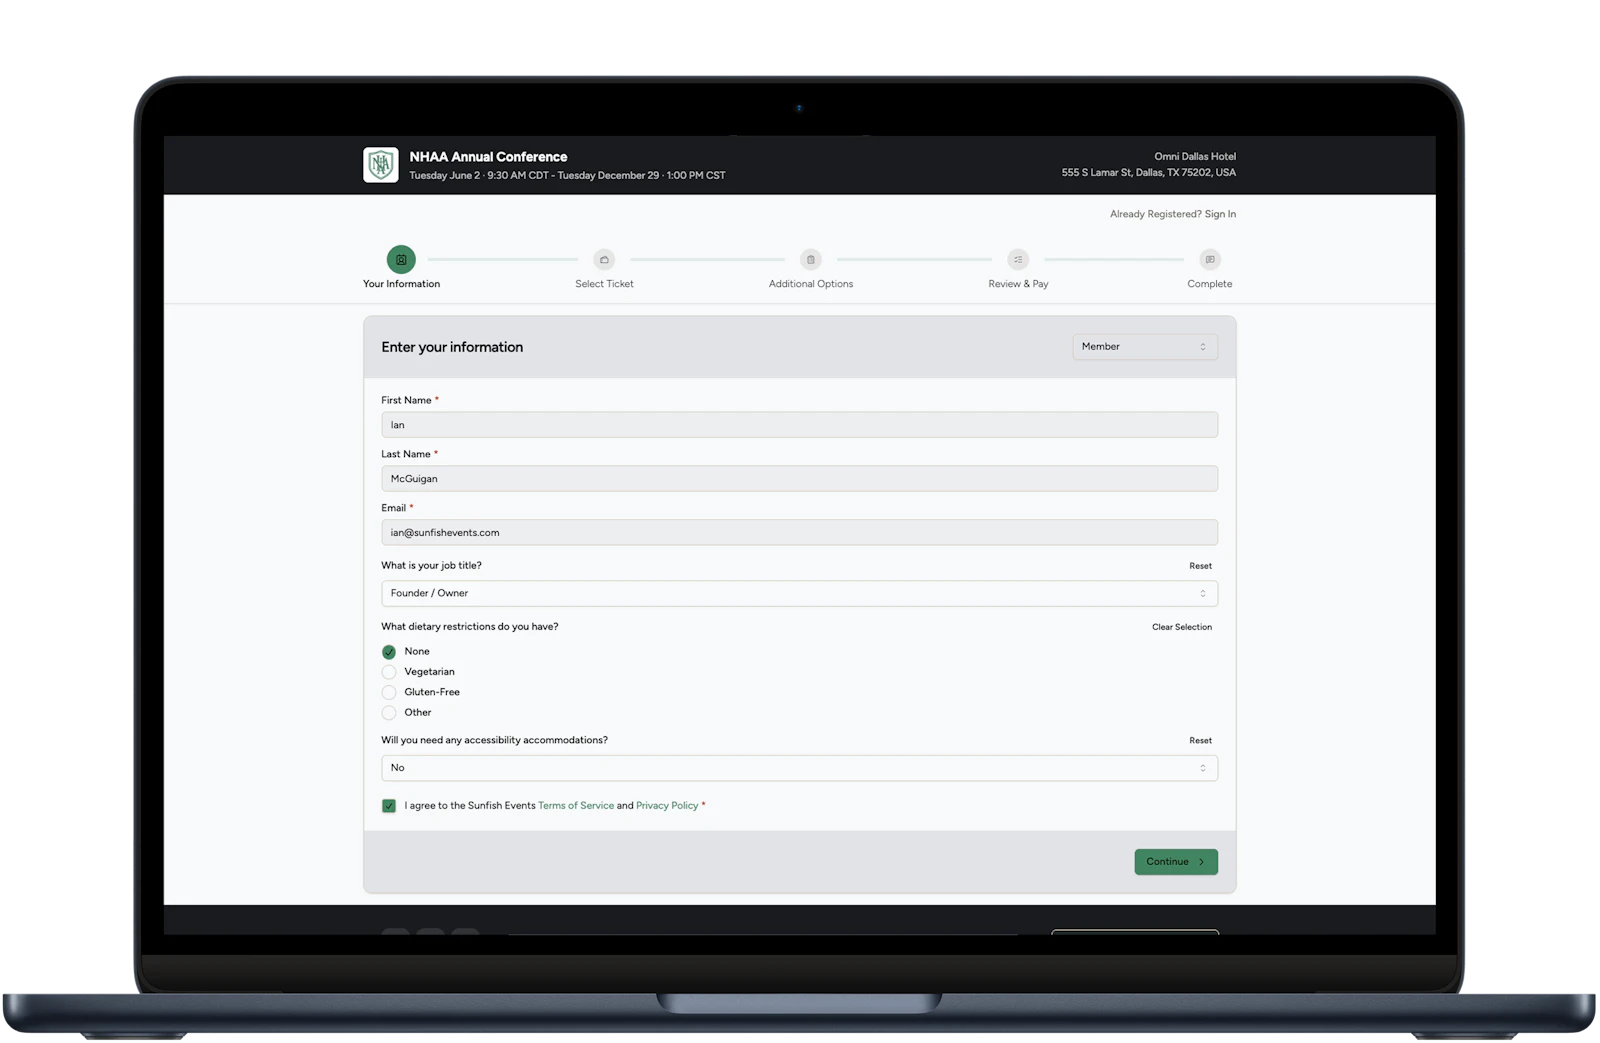This screenshot has width=1600, height=1043.
Task: Click the 555 S Lamar St address
Action: (x=1149, y=173)
